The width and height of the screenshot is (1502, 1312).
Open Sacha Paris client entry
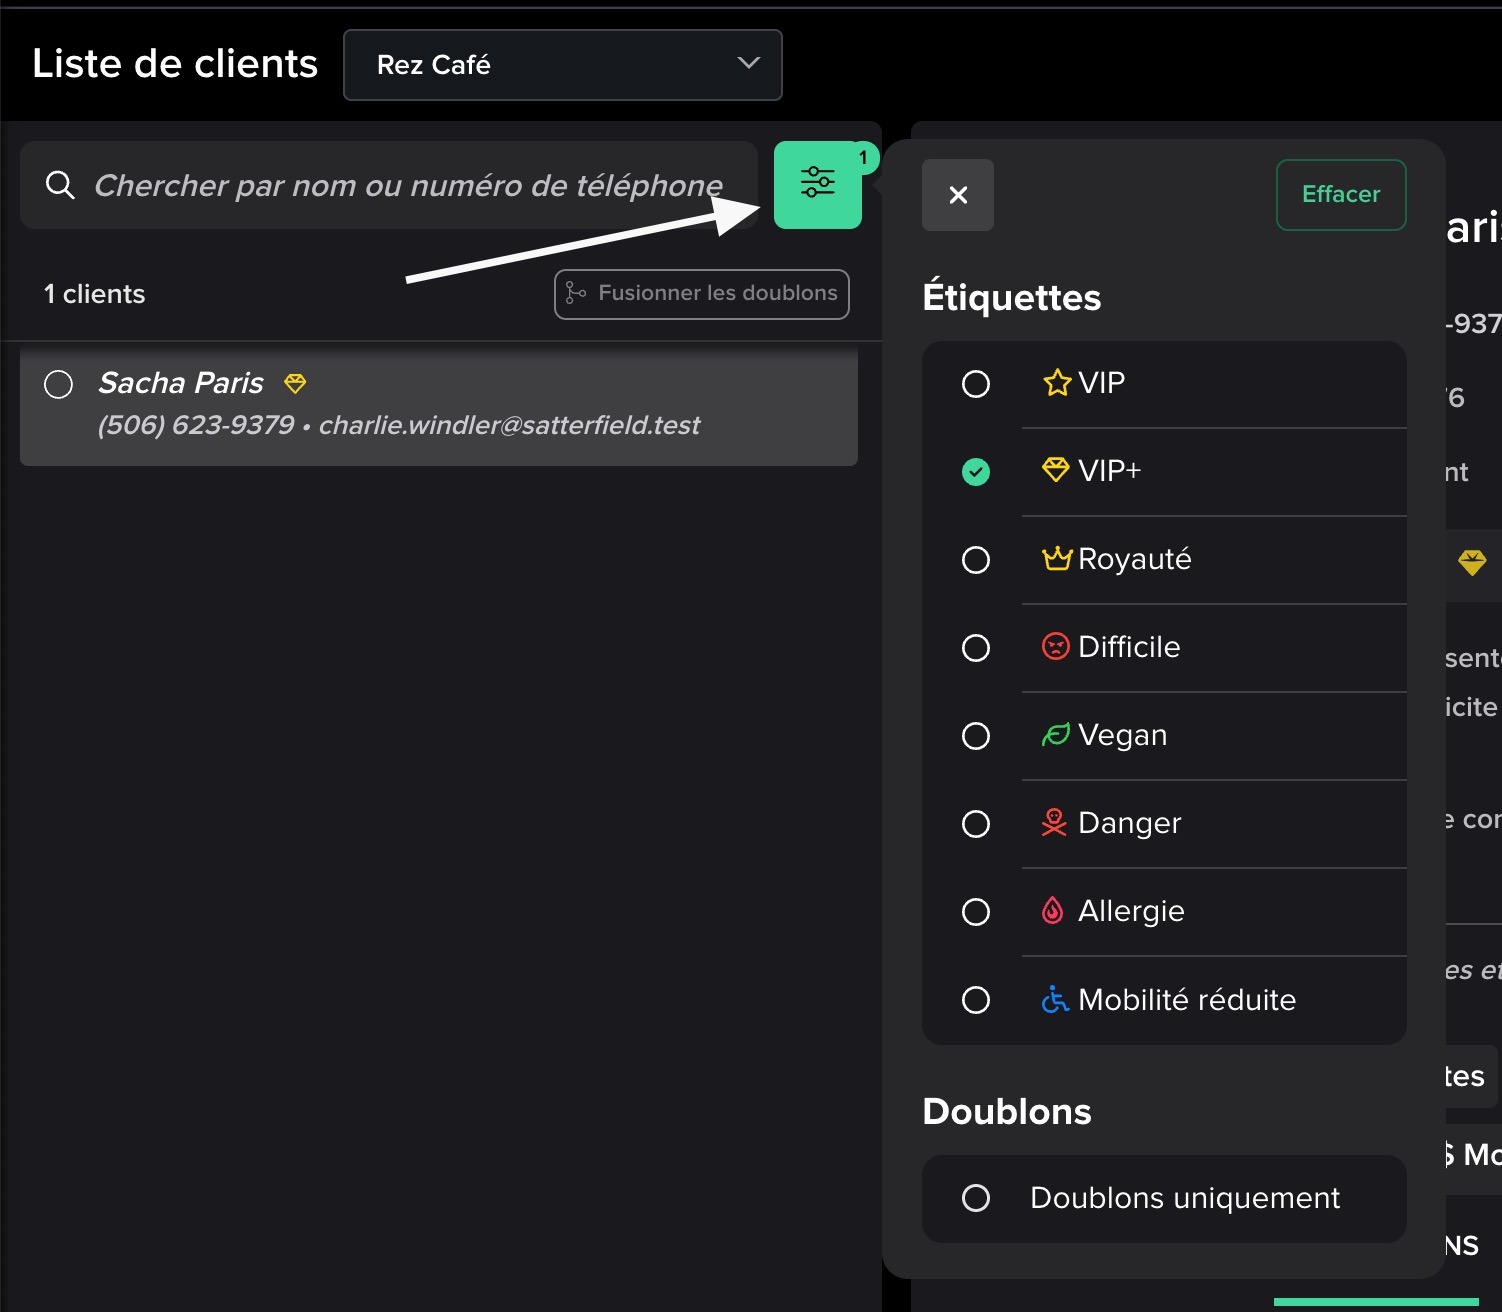click(450, 405)
